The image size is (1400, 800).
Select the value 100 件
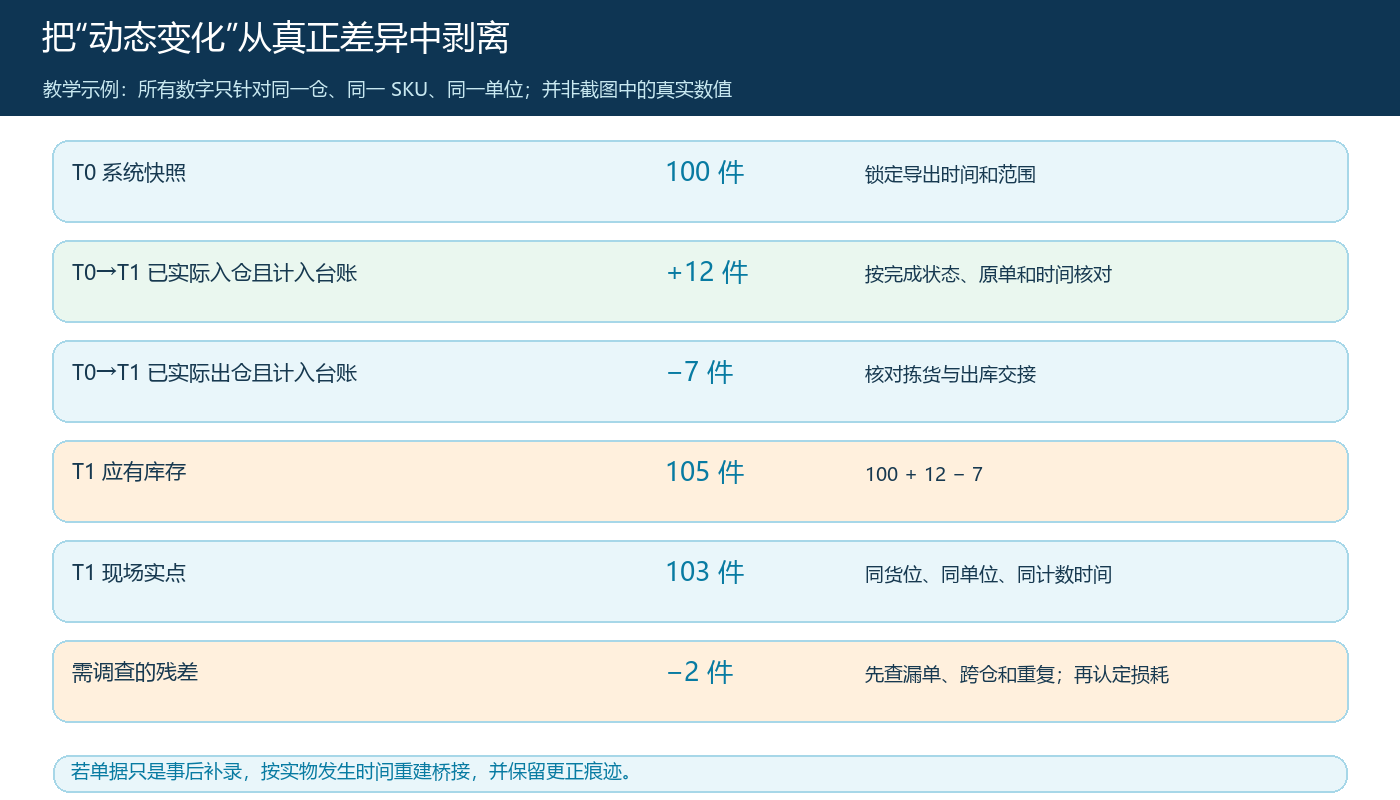point(705,172)
